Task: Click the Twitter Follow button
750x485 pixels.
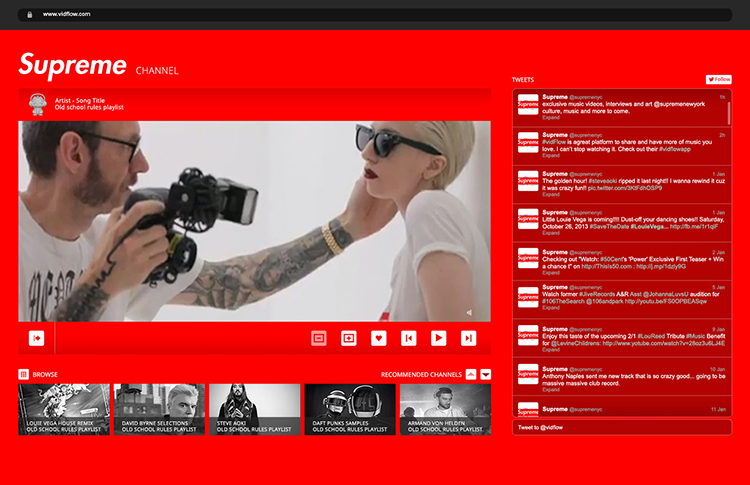Action: pyautogui.click(x=719, y=79)
